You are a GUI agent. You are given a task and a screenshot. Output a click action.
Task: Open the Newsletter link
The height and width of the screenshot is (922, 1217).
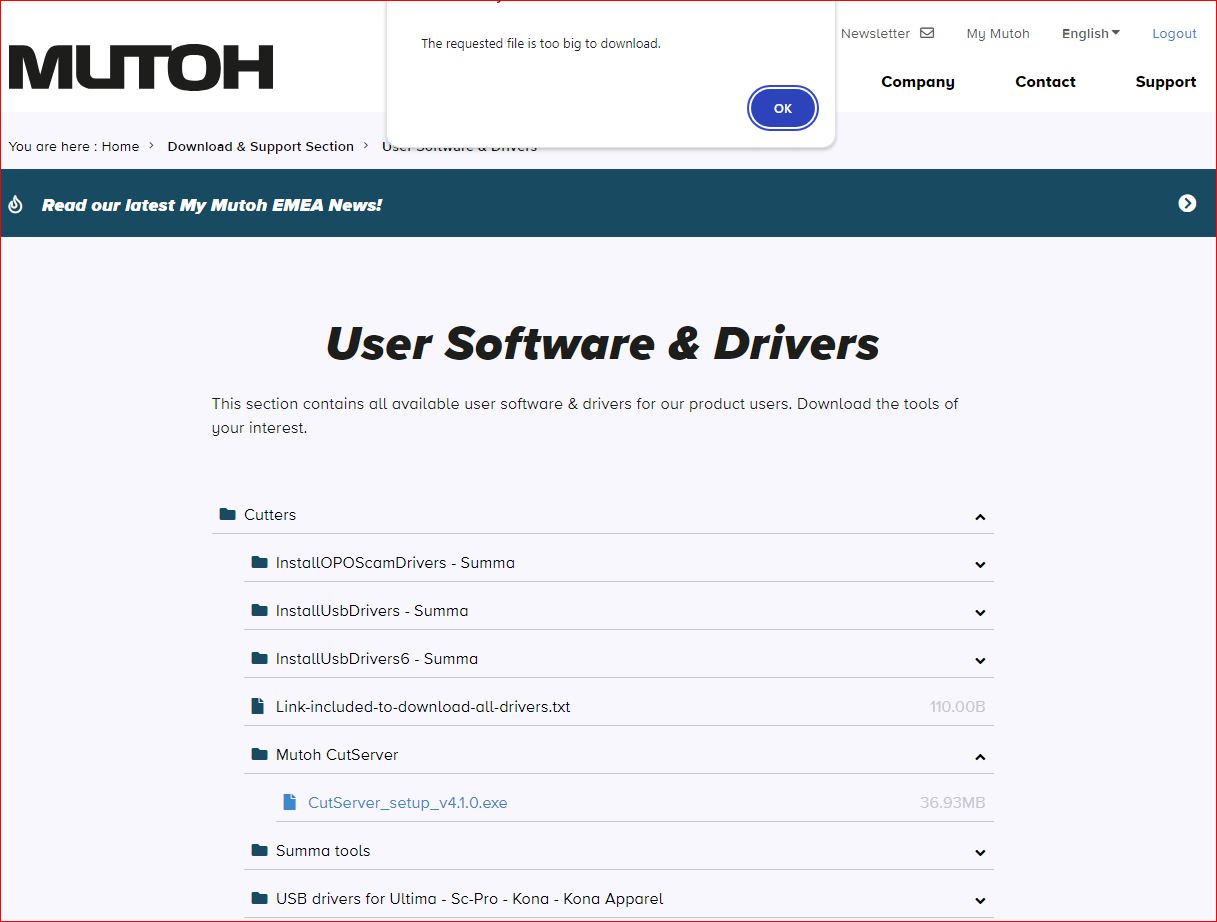pyautogui.click(x=875, y=33)
